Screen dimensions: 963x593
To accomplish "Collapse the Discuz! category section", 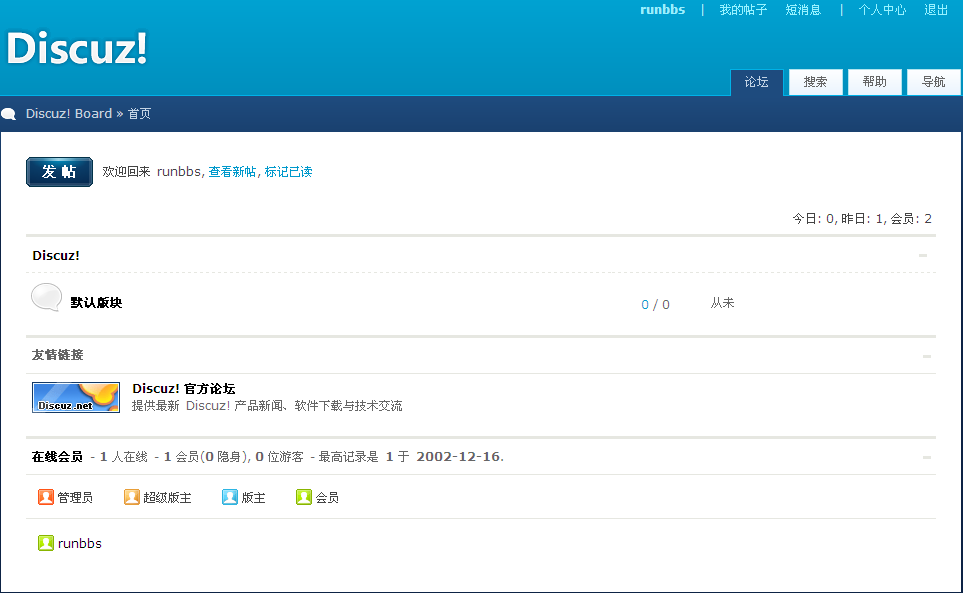I will tap(922, 255).
